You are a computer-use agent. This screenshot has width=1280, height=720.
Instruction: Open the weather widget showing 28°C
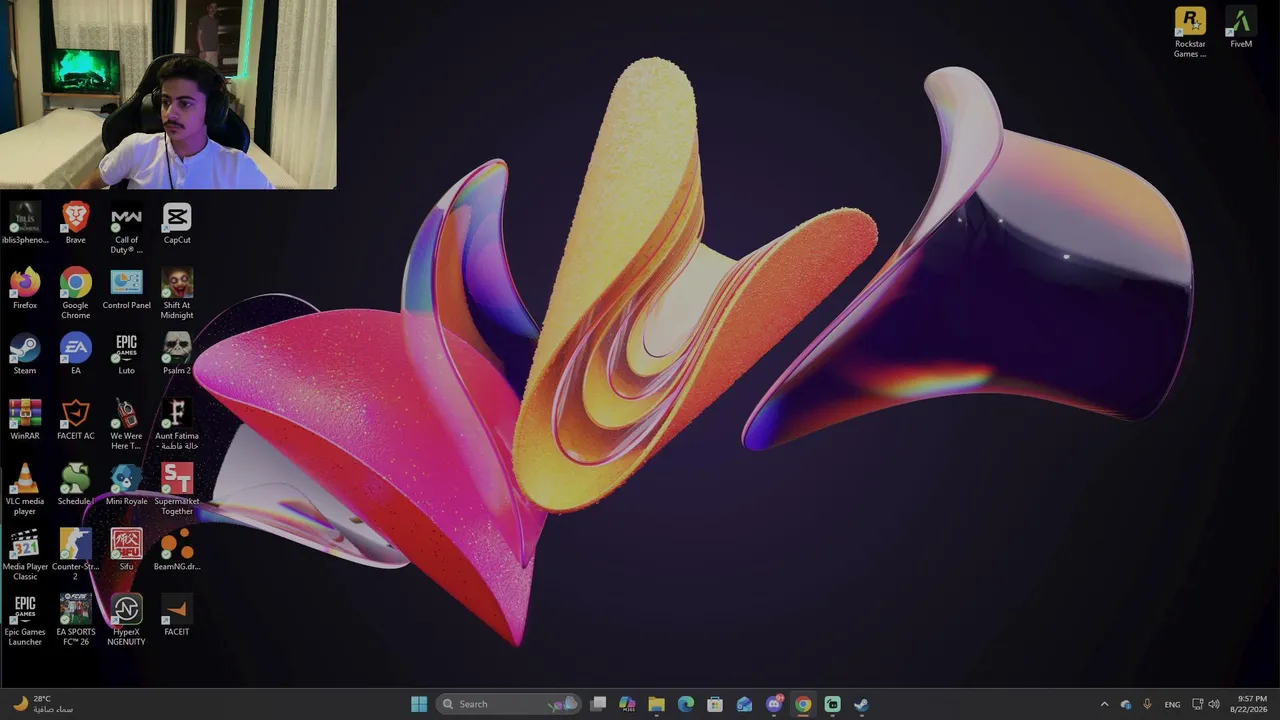coord(44,704)
